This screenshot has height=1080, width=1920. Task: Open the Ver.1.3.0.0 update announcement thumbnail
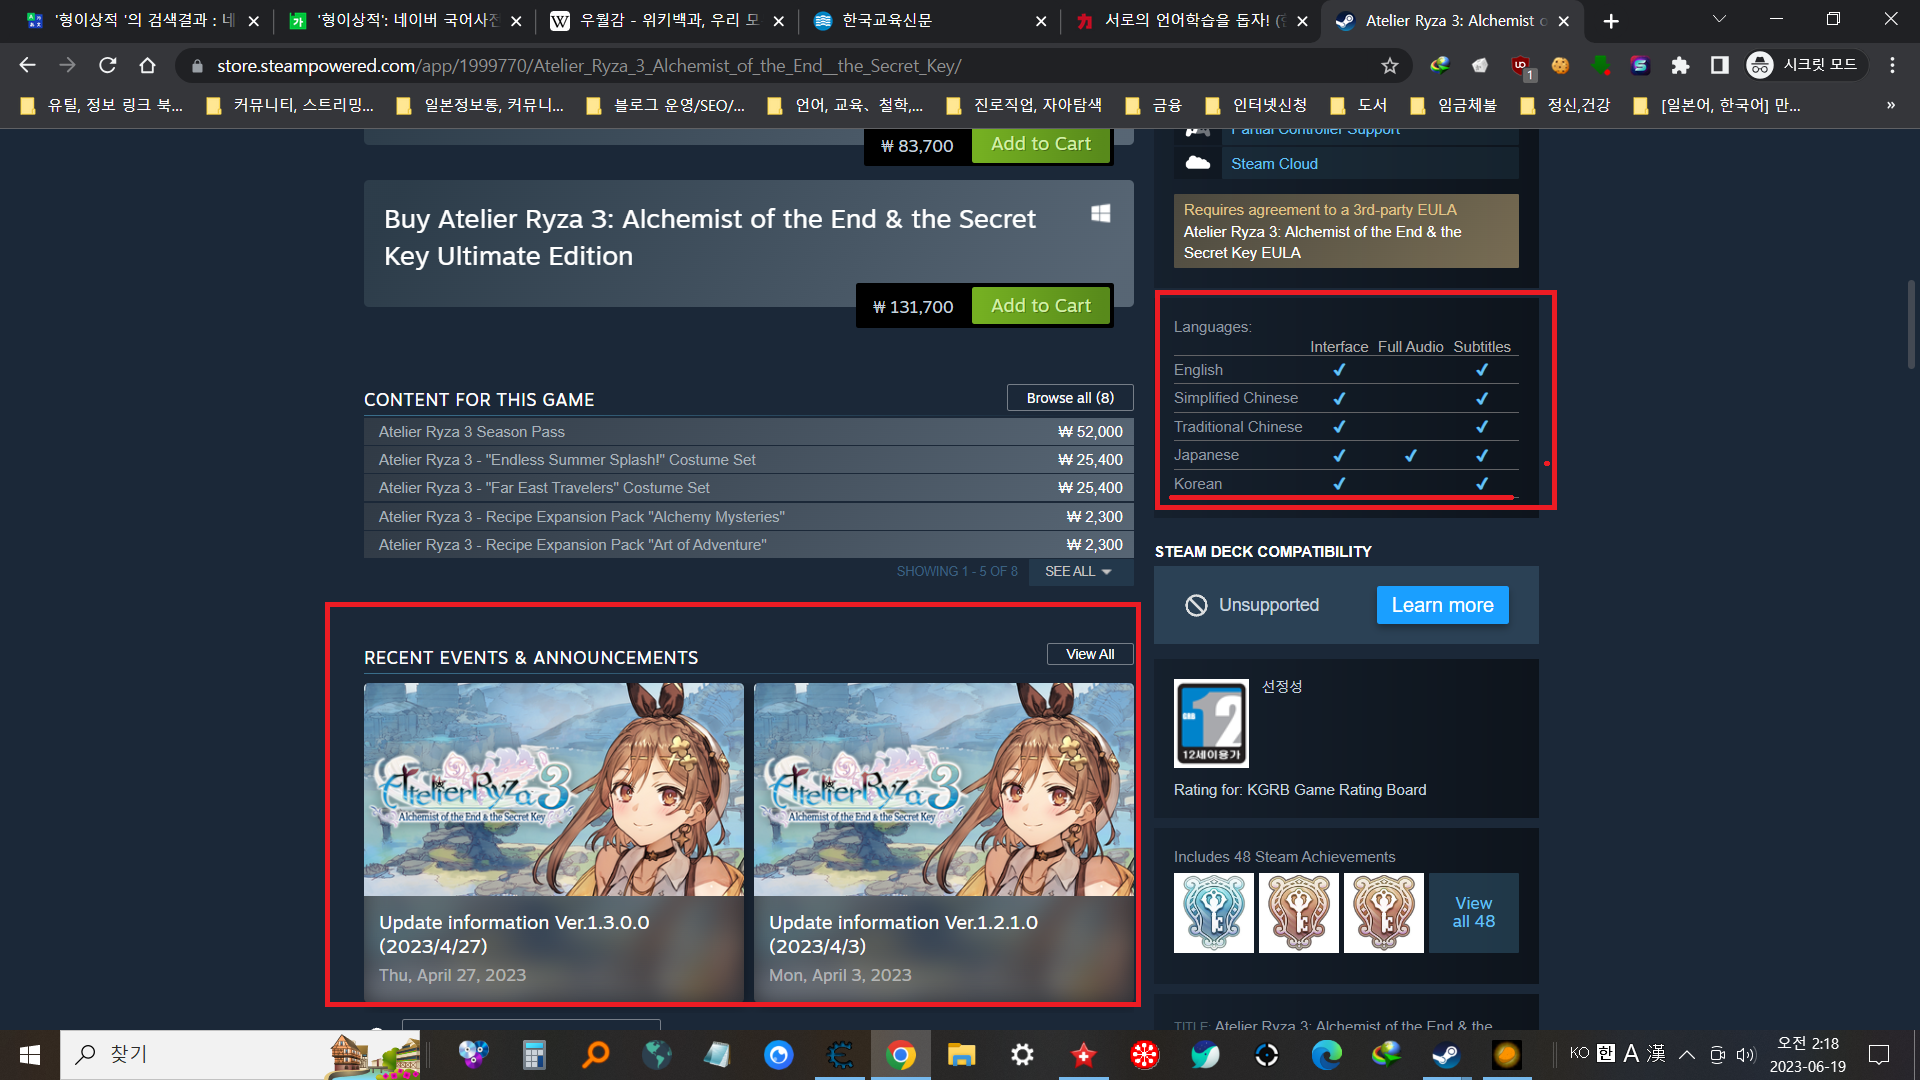coord(554,789)
